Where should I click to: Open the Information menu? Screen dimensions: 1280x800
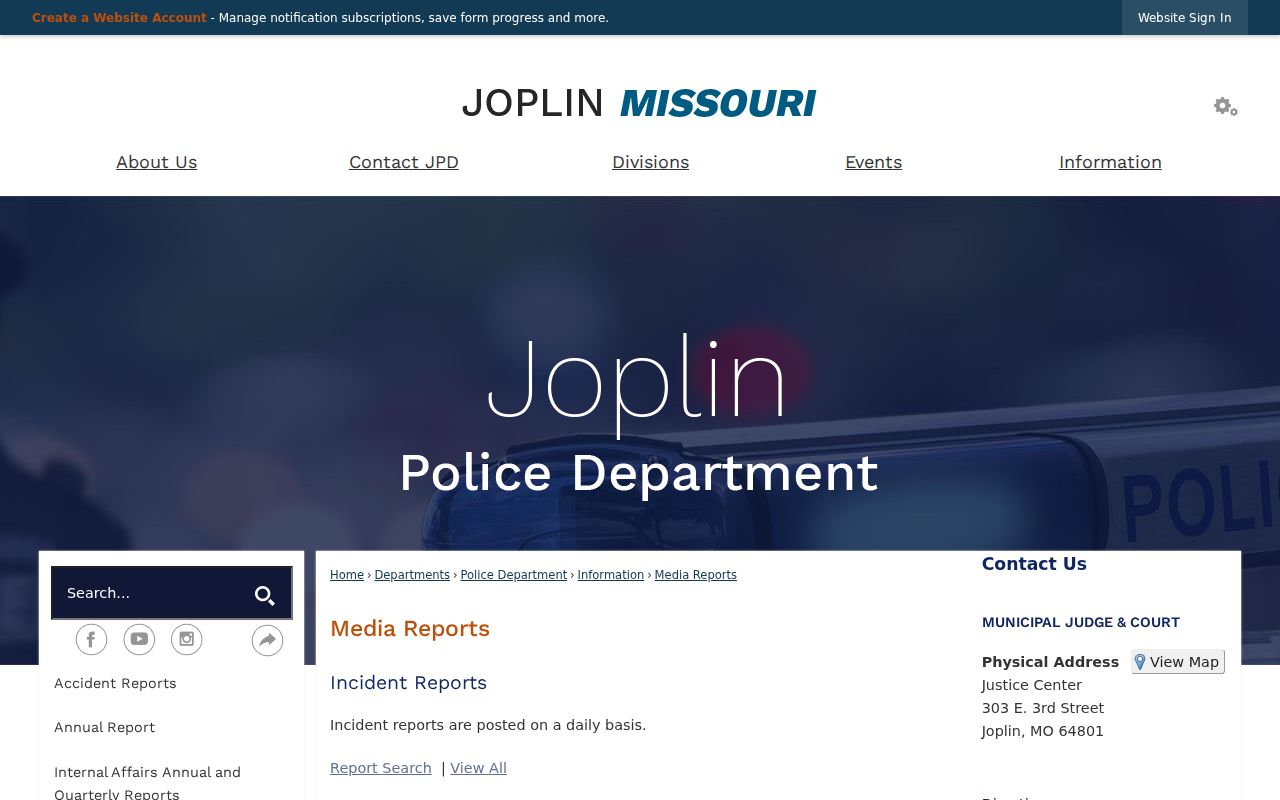click(1110, 162)
